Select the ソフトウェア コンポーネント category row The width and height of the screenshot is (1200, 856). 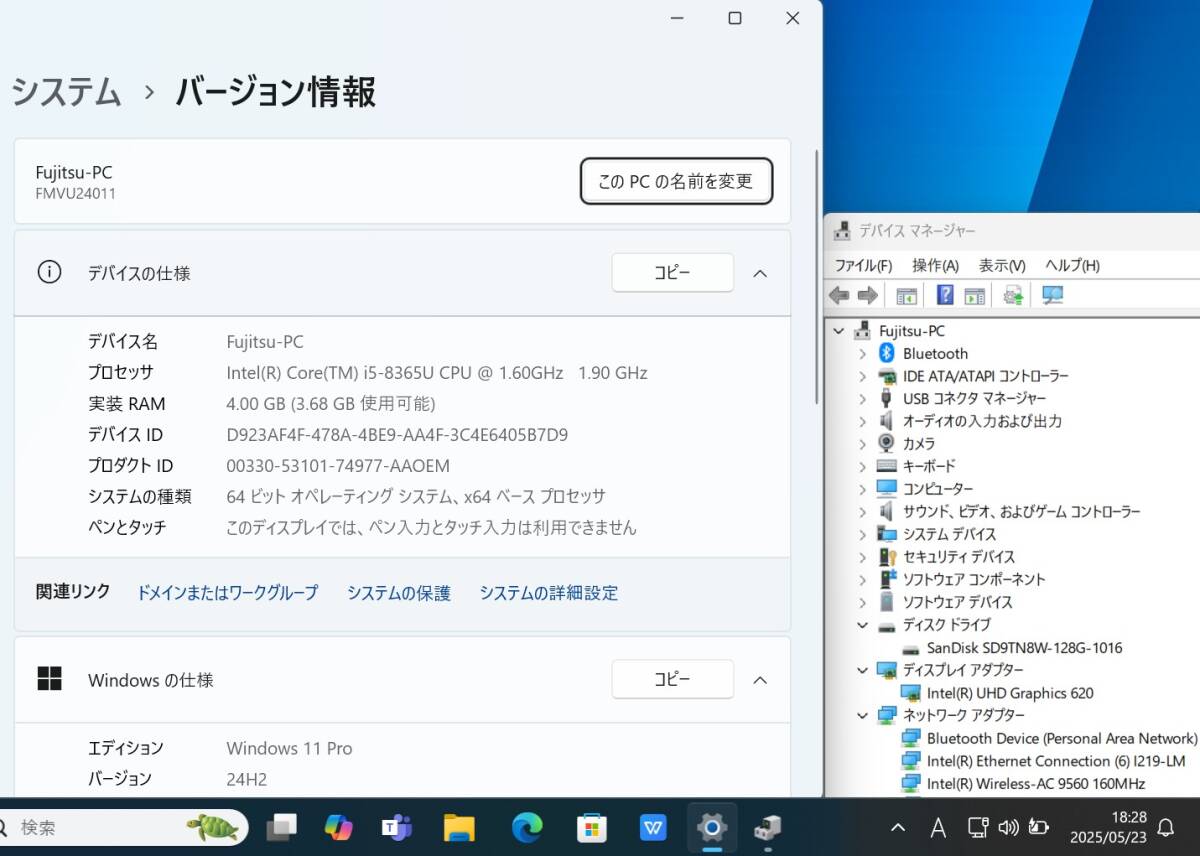click(974, 579)
